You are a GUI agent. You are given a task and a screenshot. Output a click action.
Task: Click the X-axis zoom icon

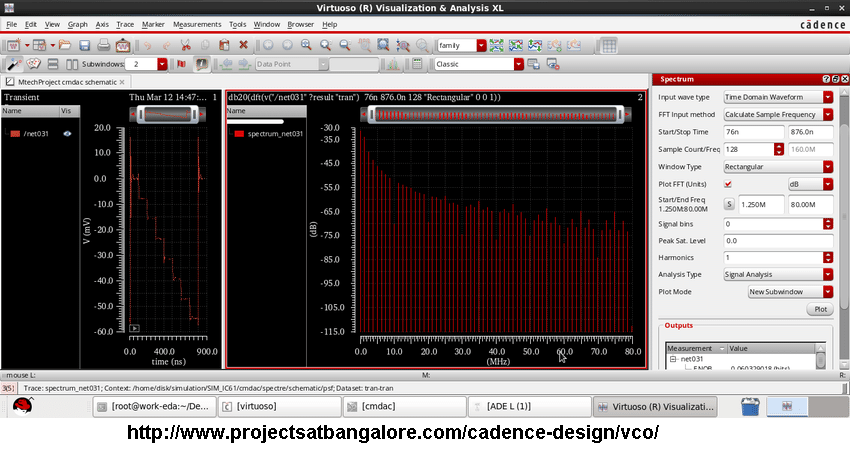pyautogui.click(x=364, y=45)
